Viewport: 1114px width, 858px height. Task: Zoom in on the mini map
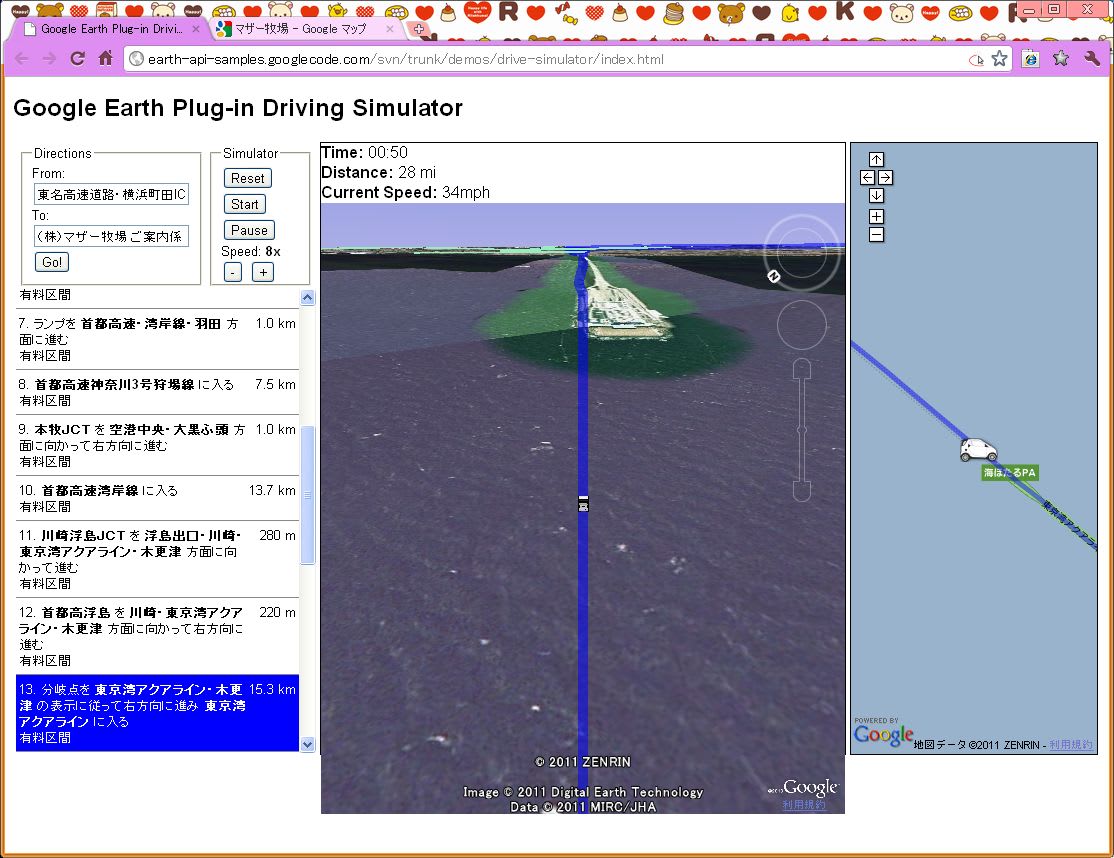click(x=876, y=216)
